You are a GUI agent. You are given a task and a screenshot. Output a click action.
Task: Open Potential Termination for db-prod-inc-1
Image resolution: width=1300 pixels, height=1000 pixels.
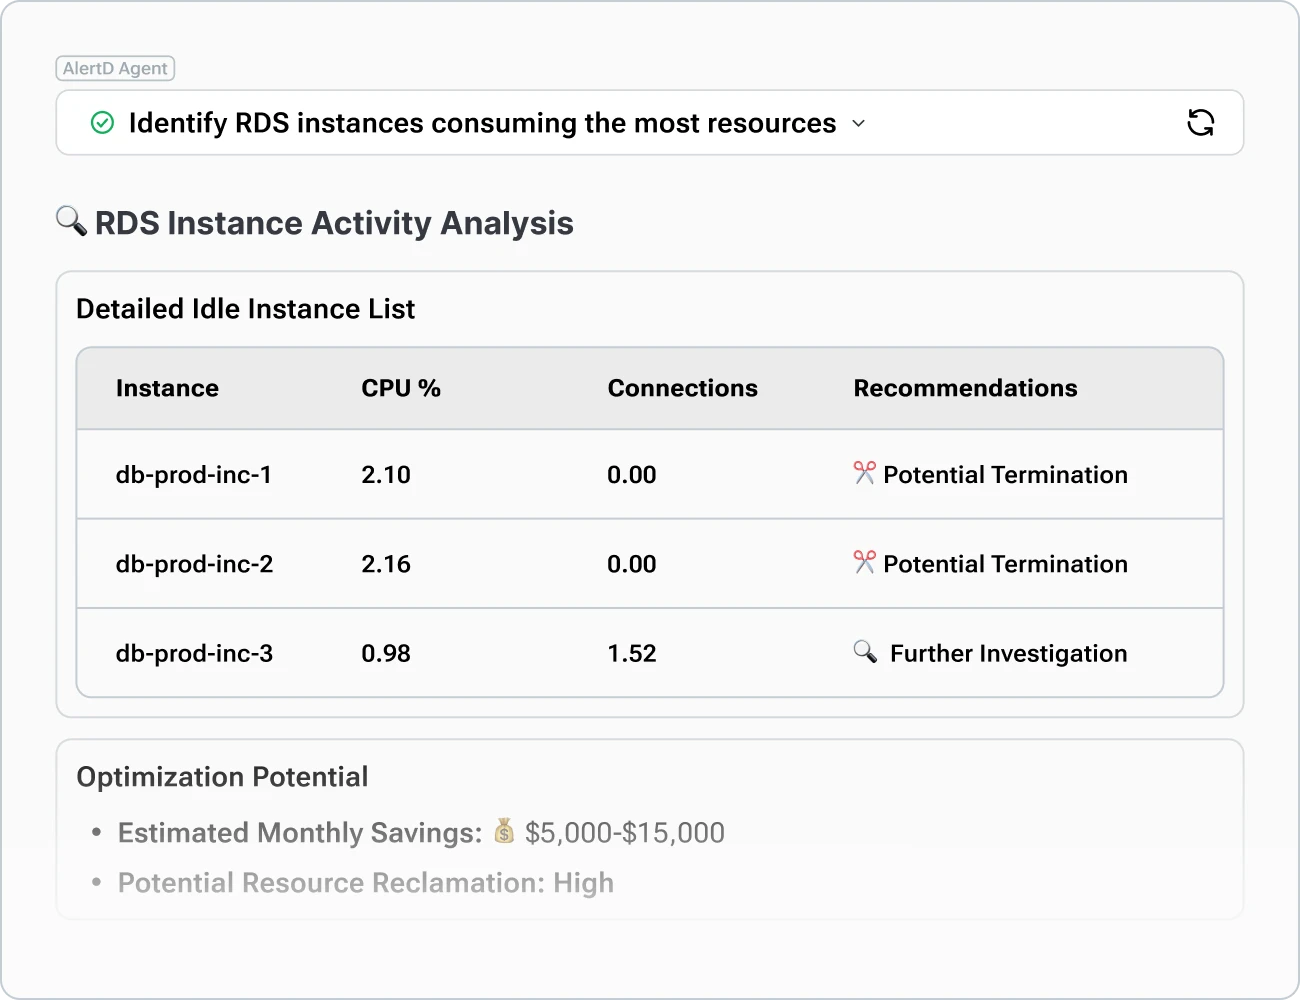[1005, 474]
